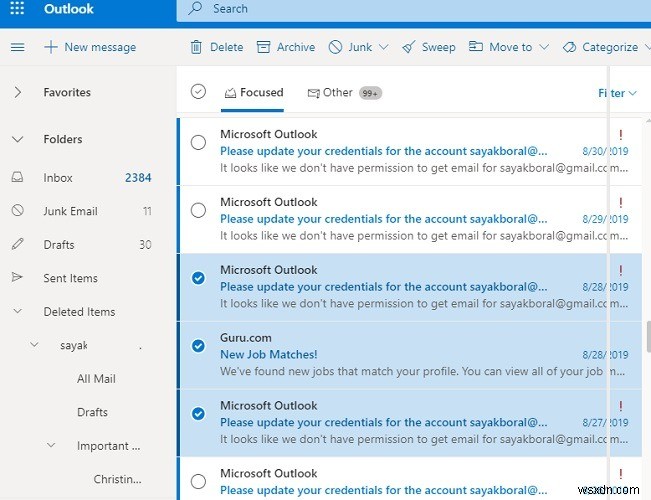
Task: Uncheck the 8/27/2019 Microsoft Outlook email
Action: 198,414
